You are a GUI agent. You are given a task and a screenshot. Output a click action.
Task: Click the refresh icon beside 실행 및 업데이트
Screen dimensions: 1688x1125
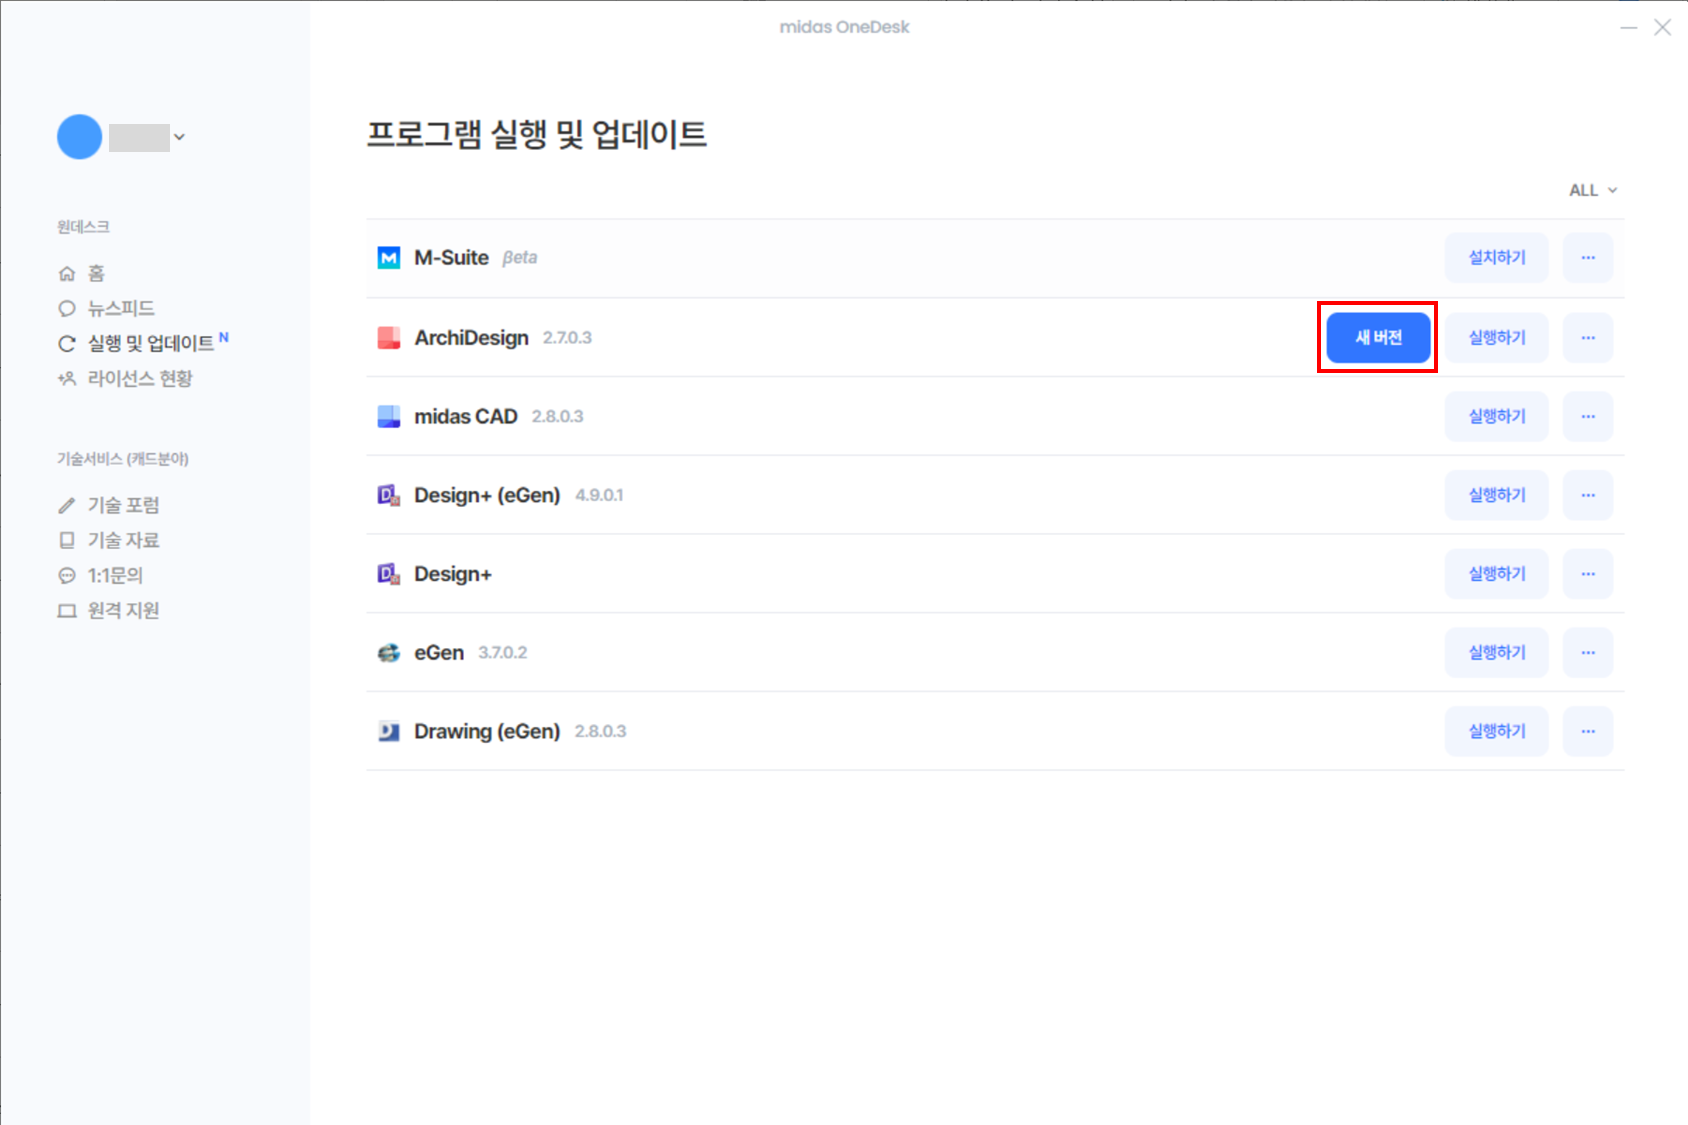(x=67, y=344)
